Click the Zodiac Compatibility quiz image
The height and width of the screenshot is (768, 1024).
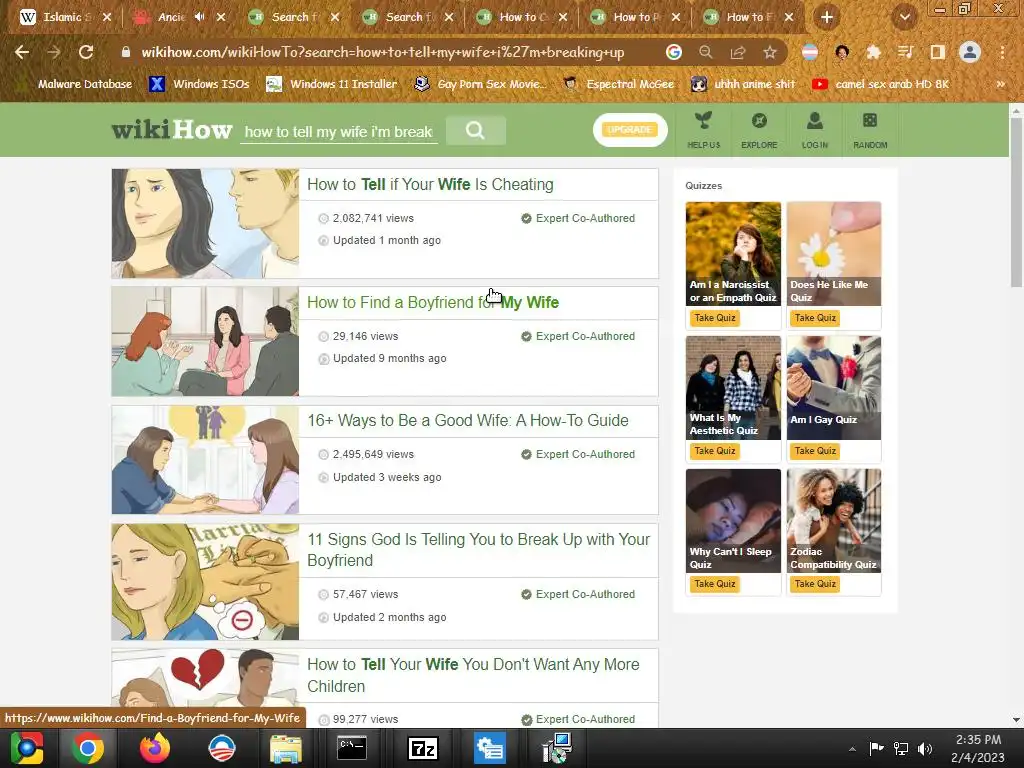point(834,520)
